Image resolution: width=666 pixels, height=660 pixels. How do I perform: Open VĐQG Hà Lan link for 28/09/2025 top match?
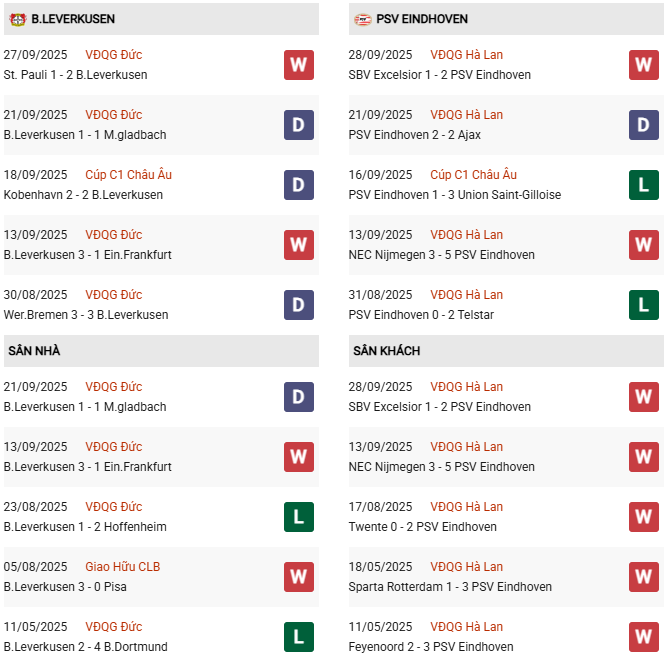[466, 55]
